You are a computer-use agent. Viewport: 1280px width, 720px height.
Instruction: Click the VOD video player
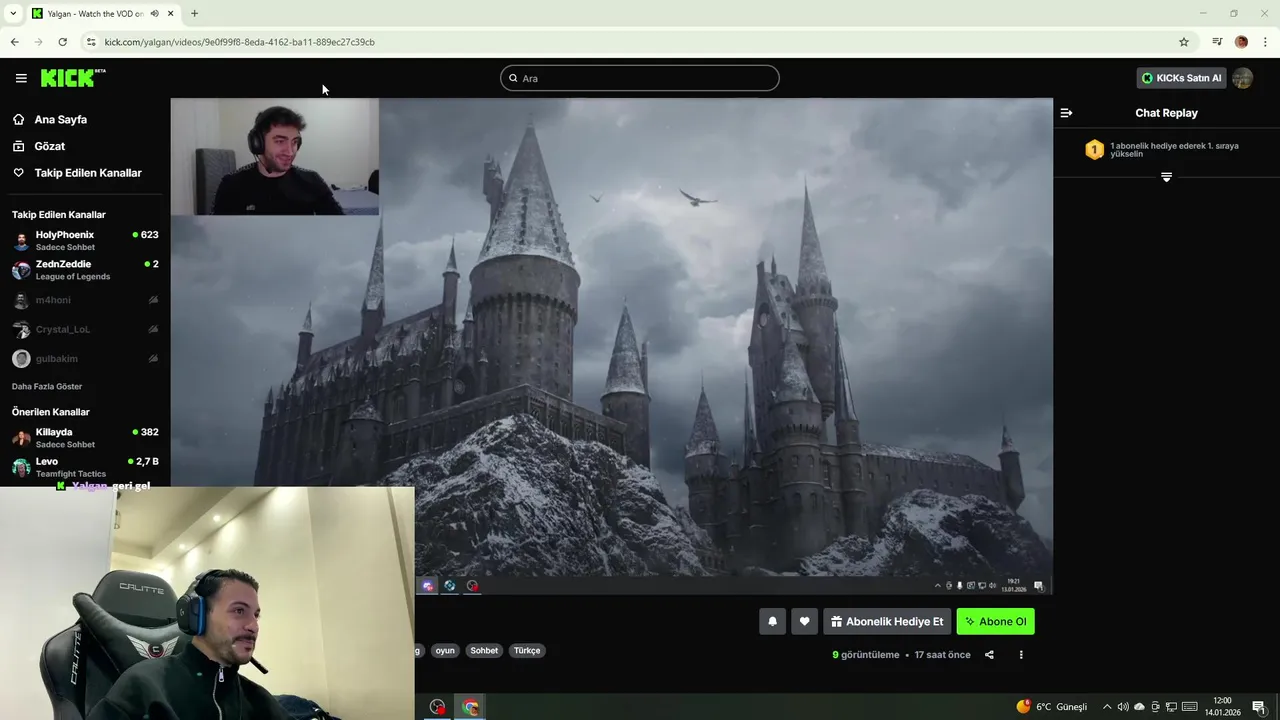[611, 345]
